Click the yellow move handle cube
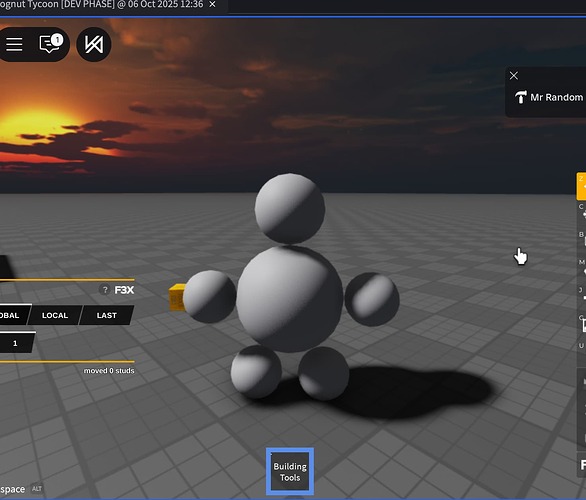Image resolution: width=586 pixels, height=500 pixels. pyautogui.click(x=177, y=297)
